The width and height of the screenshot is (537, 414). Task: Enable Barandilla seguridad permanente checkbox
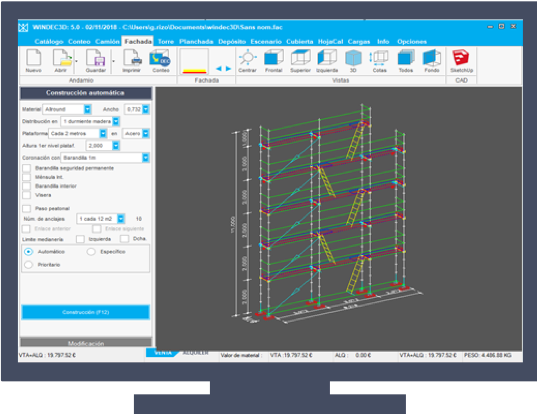[26, 168]
